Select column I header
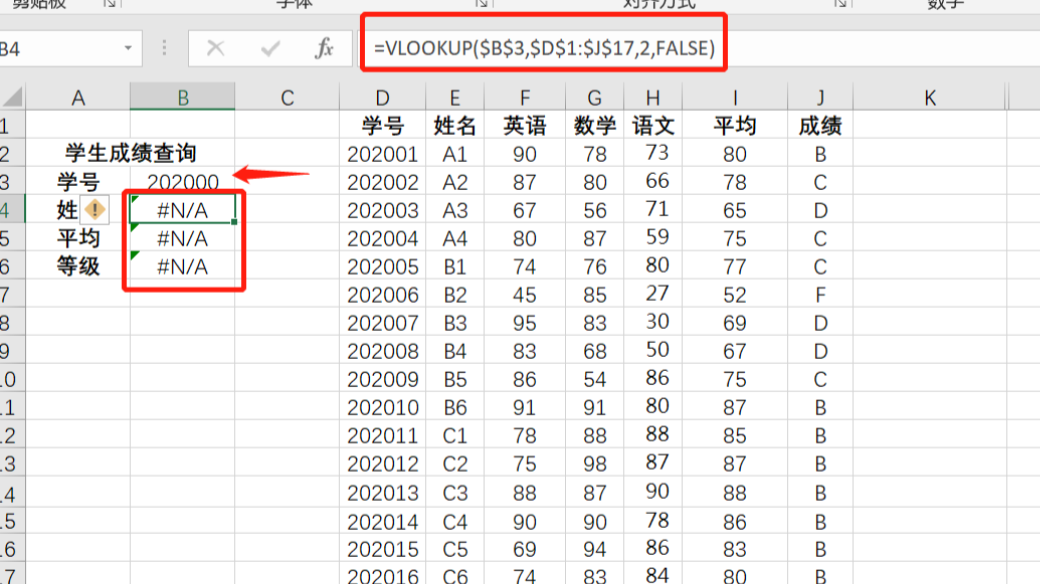This screenshot has height=584, width=1040. pyautogui.click(x=735, y=98)
